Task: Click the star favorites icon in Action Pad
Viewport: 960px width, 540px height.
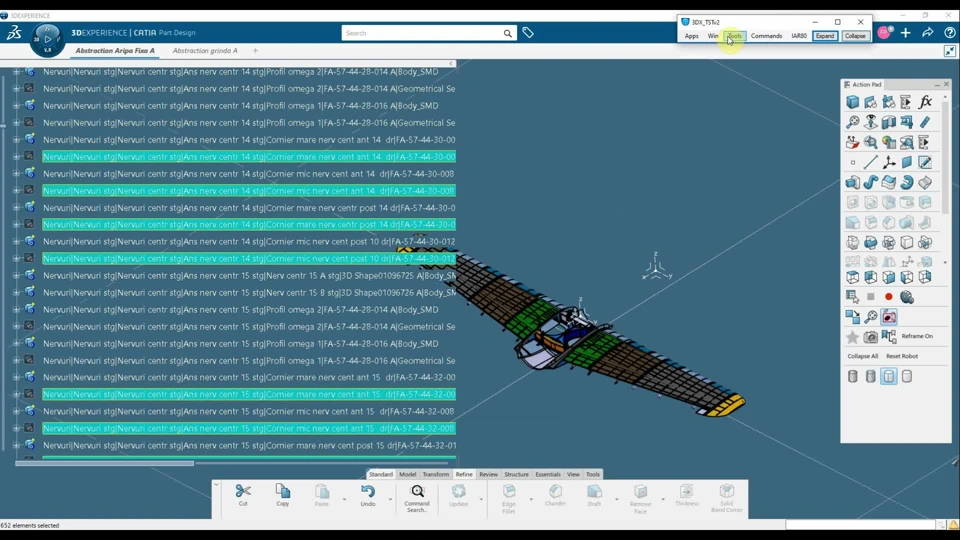Action: coord(852,337)
